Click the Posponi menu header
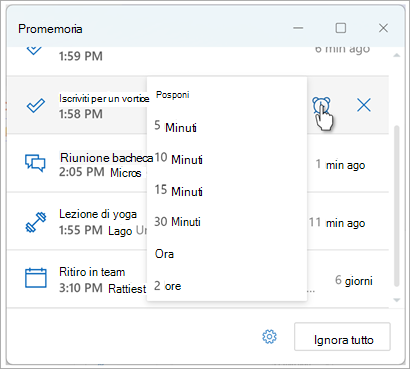 (173, 95)
